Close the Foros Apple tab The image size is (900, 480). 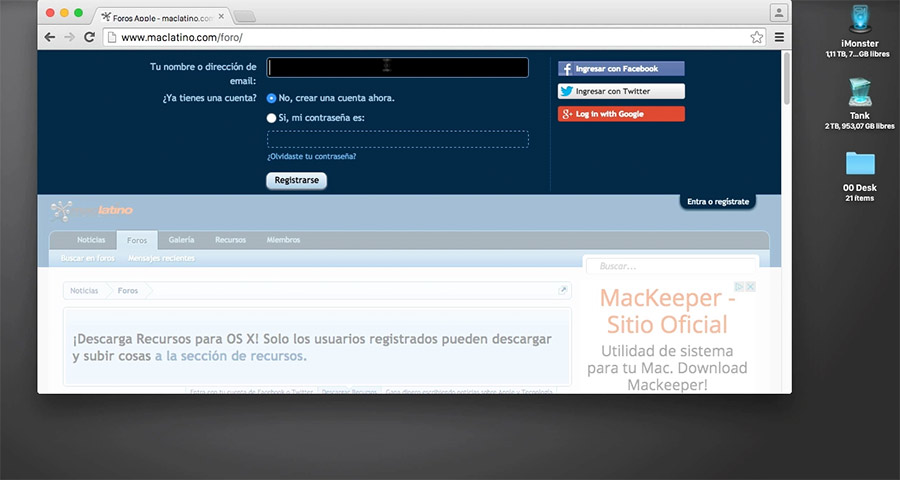pos(221,17)
